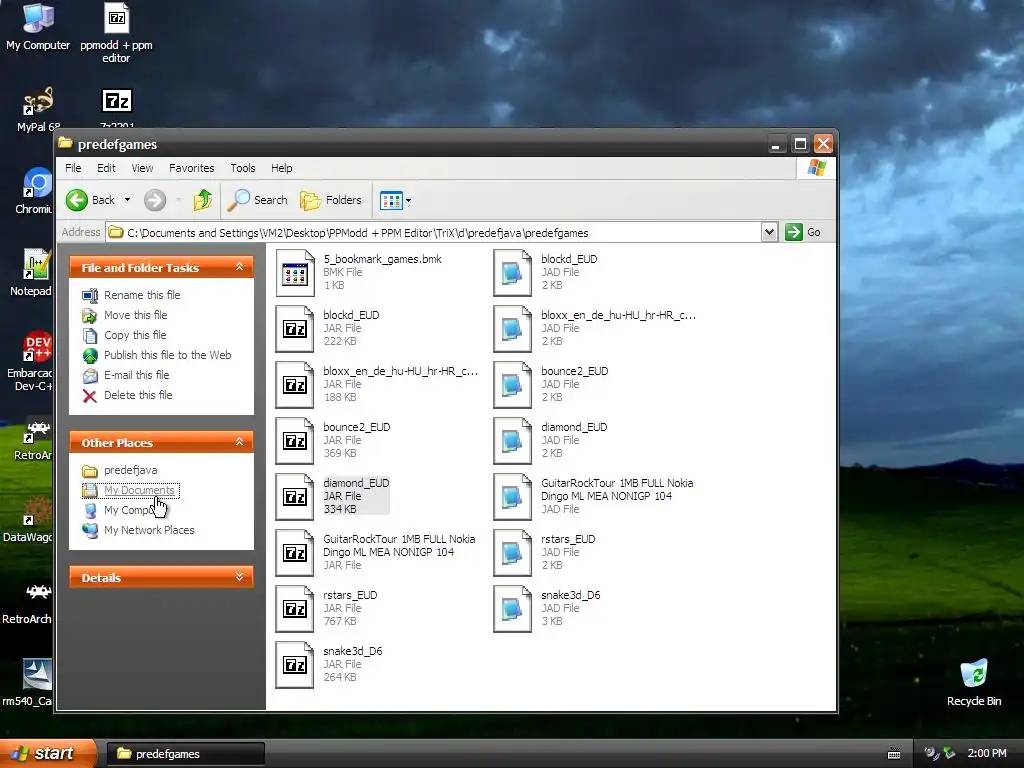The image size is (1024, 768).
Task: Collapse the File and Folder Tasks panel
Action: [x=240, y=267]
